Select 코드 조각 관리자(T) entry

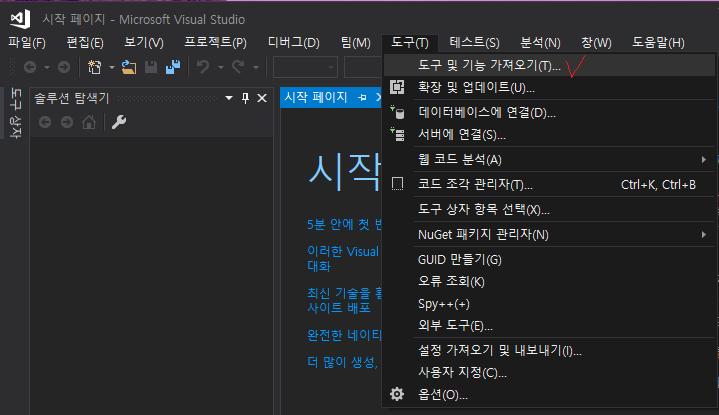tap(549, 184)
